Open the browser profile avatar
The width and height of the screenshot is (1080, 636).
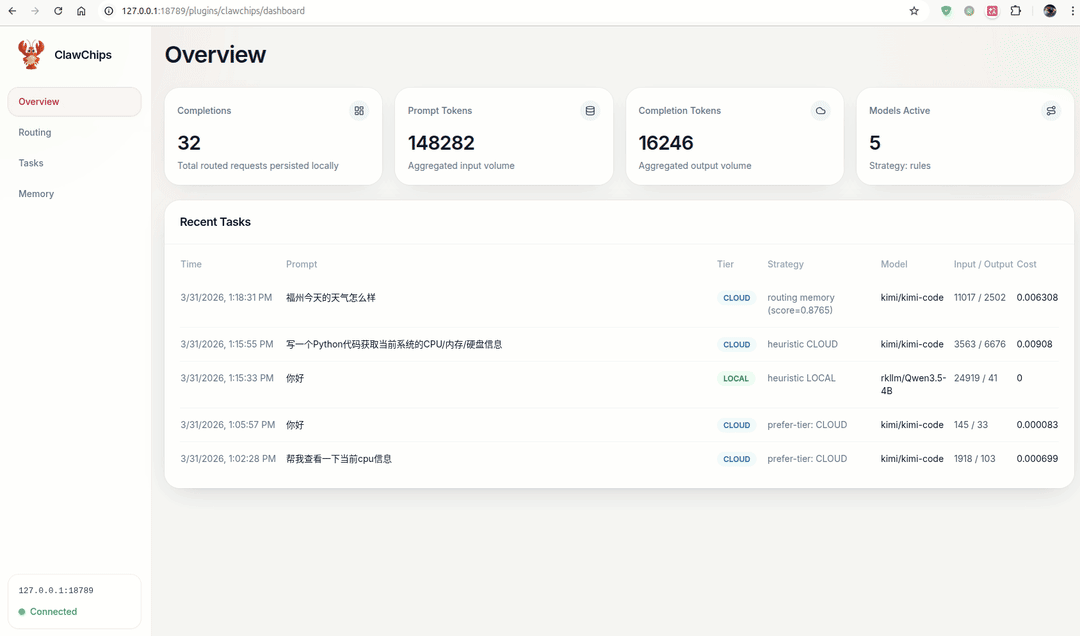[1049, 11]
